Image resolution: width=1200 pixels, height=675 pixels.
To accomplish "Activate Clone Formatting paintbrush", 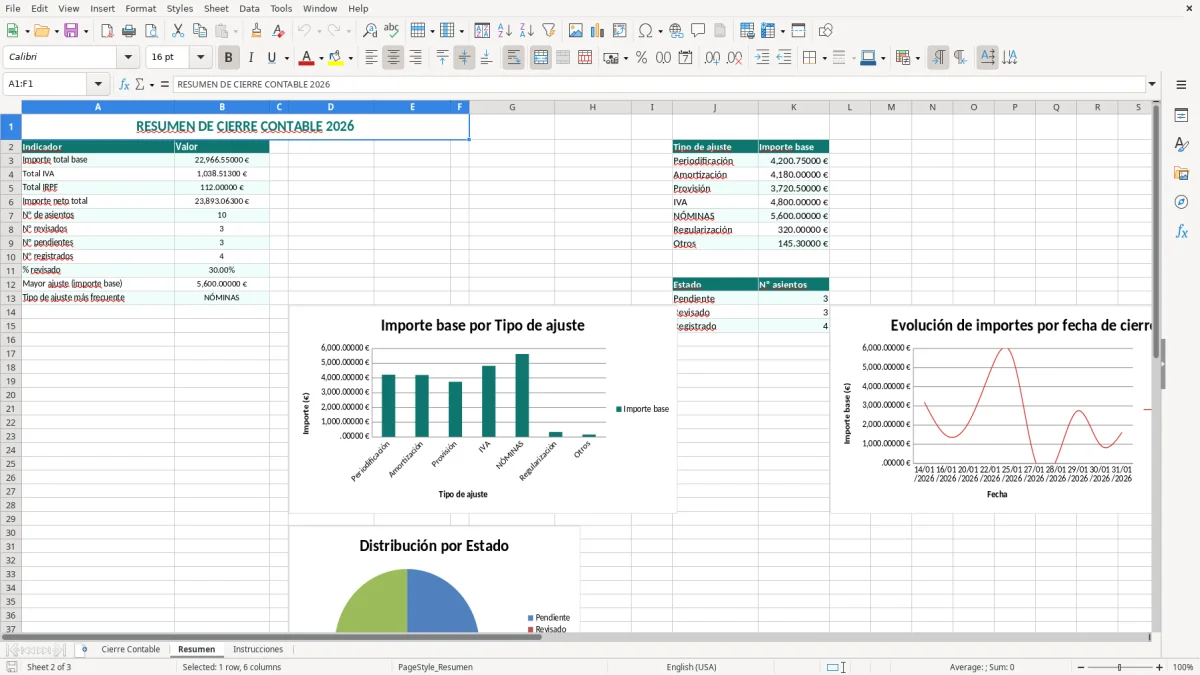I will [256, 31].
